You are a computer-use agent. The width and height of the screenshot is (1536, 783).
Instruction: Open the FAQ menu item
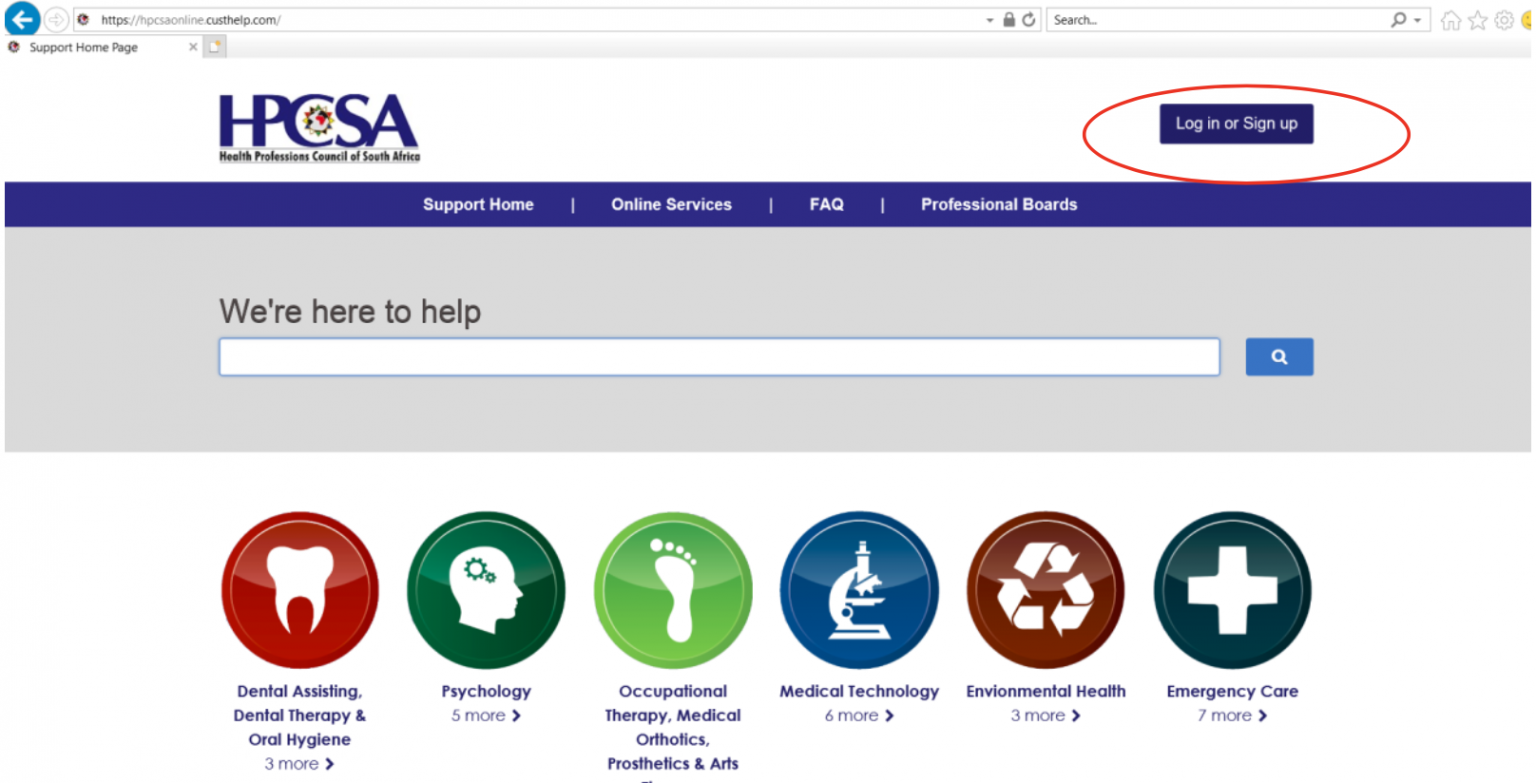coord(827,204)
